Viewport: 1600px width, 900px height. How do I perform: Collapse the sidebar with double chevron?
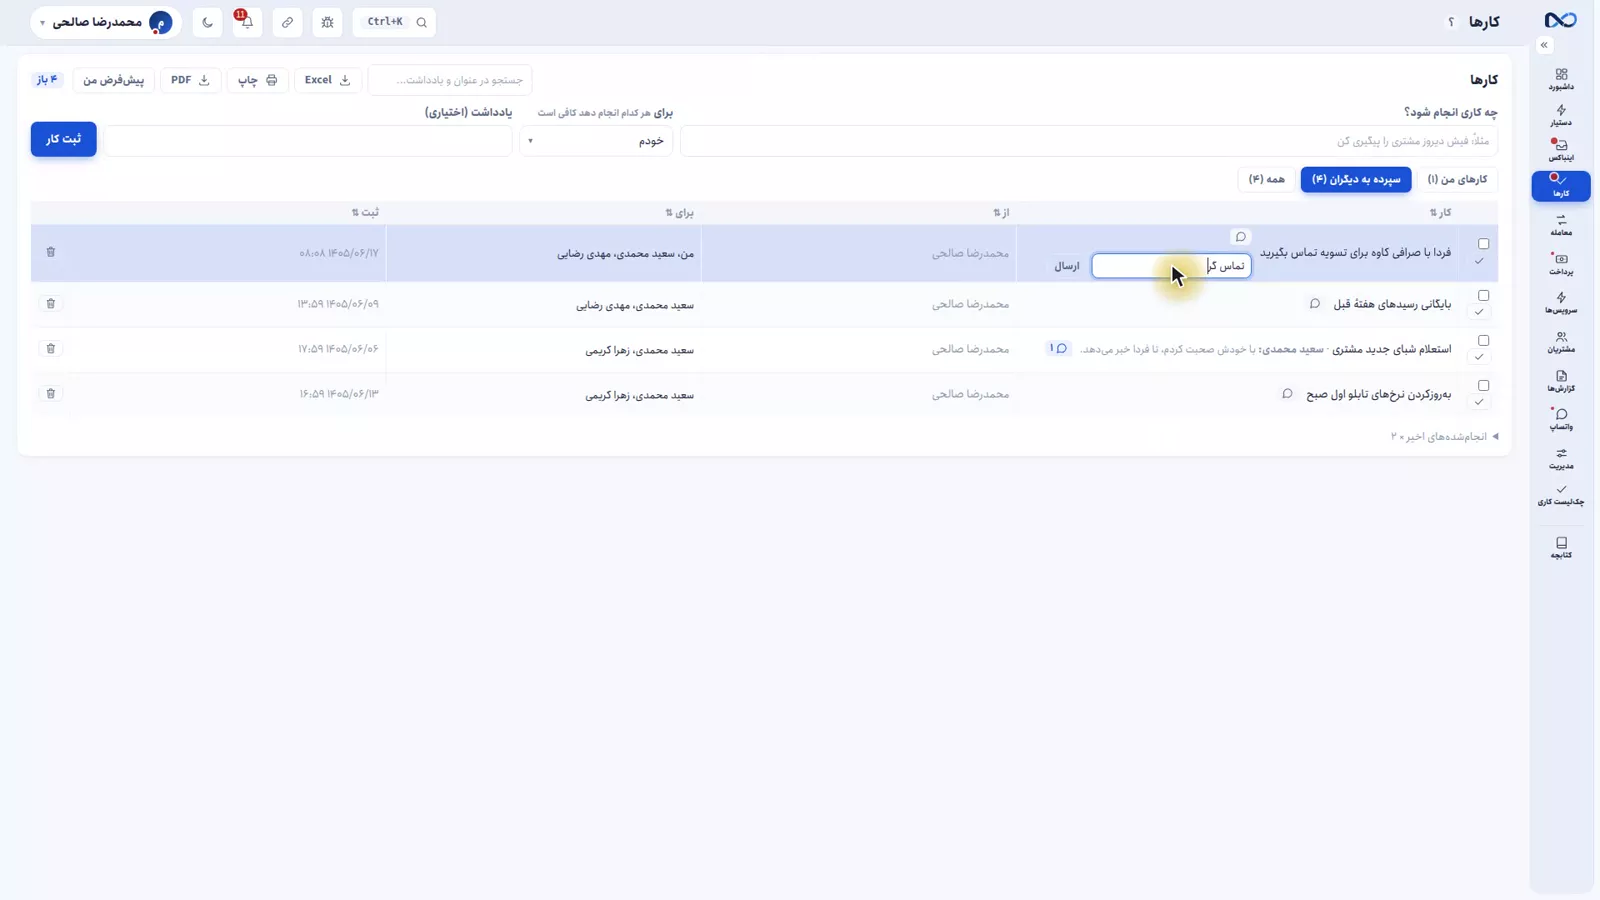pyautogui.click(x=1544, y=45)
